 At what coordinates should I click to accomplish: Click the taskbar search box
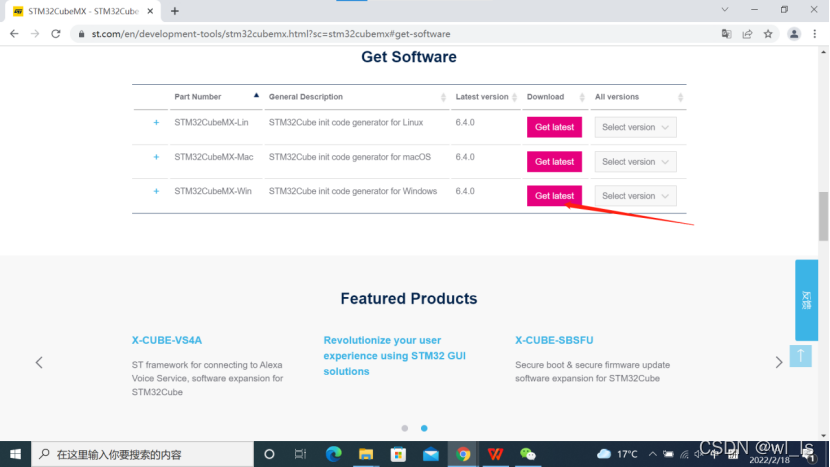pyautogui.click(x=143, y=454)
